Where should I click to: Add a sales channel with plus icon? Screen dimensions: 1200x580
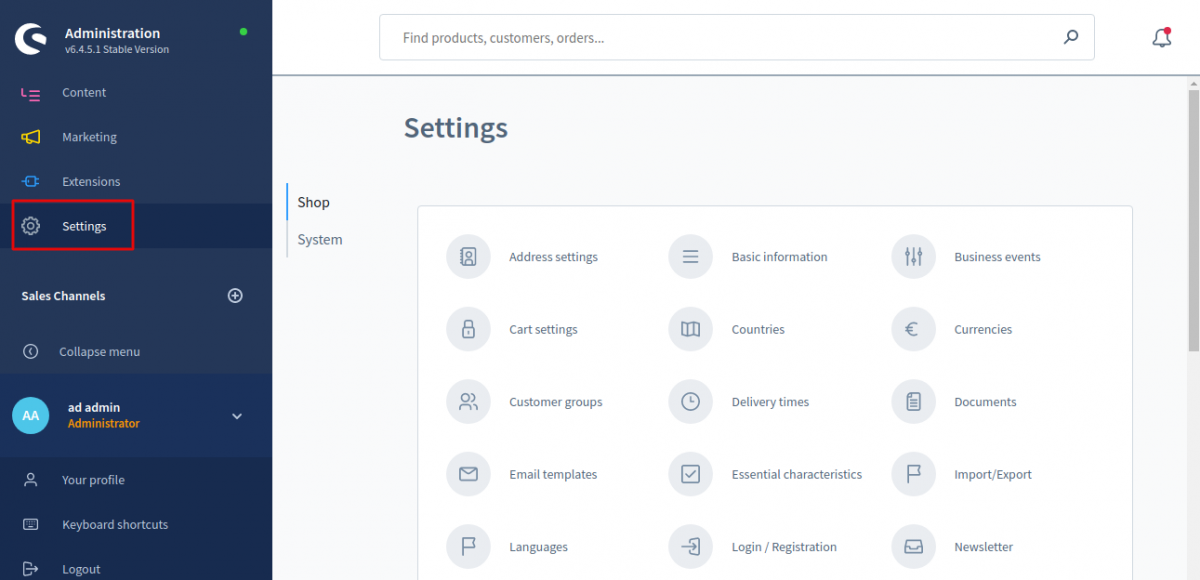[236, 296]
